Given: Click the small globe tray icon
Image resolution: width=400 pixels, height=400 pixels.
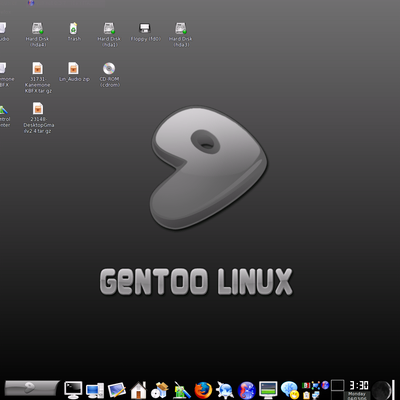Looking at the screenshot, I should tap(325, 386).
